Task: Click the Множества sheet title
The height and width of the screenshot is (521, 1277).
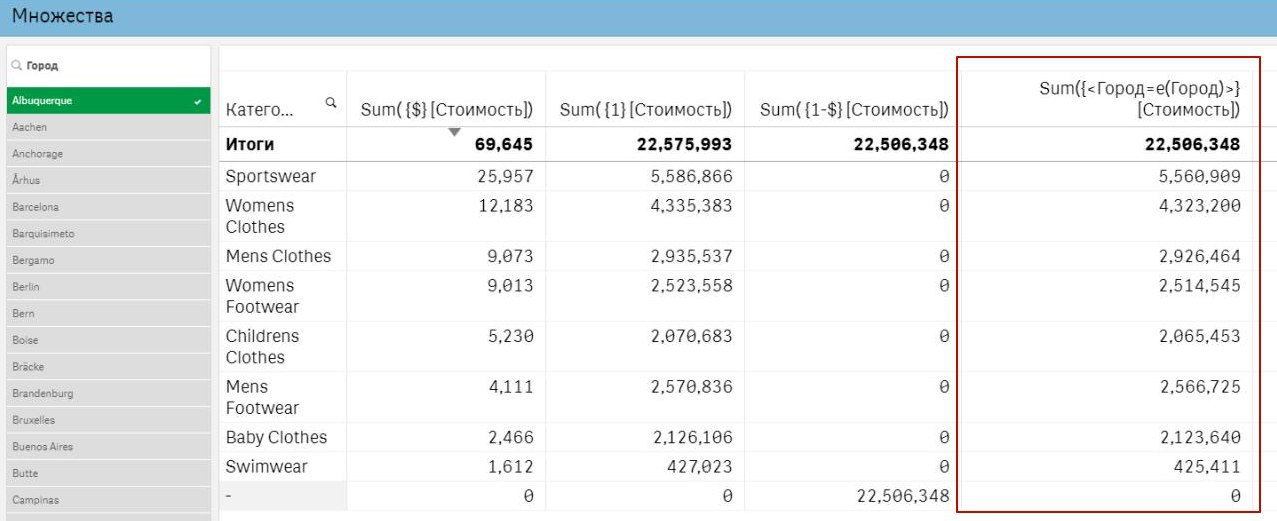Action: [x=62, y=16]
